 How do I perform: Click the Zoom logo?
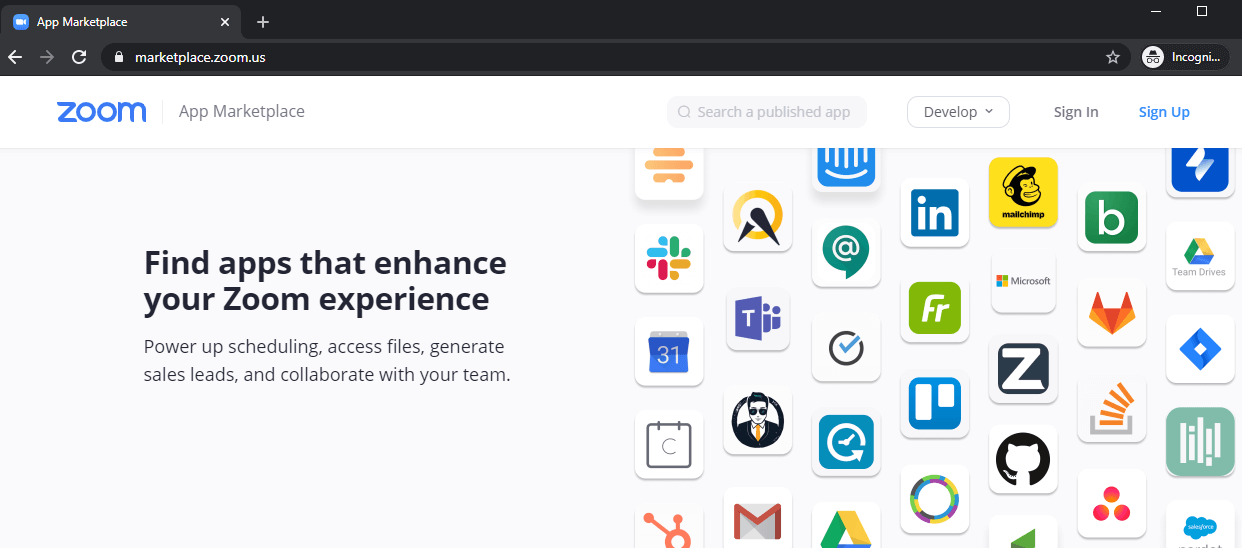tap(101, 112)
